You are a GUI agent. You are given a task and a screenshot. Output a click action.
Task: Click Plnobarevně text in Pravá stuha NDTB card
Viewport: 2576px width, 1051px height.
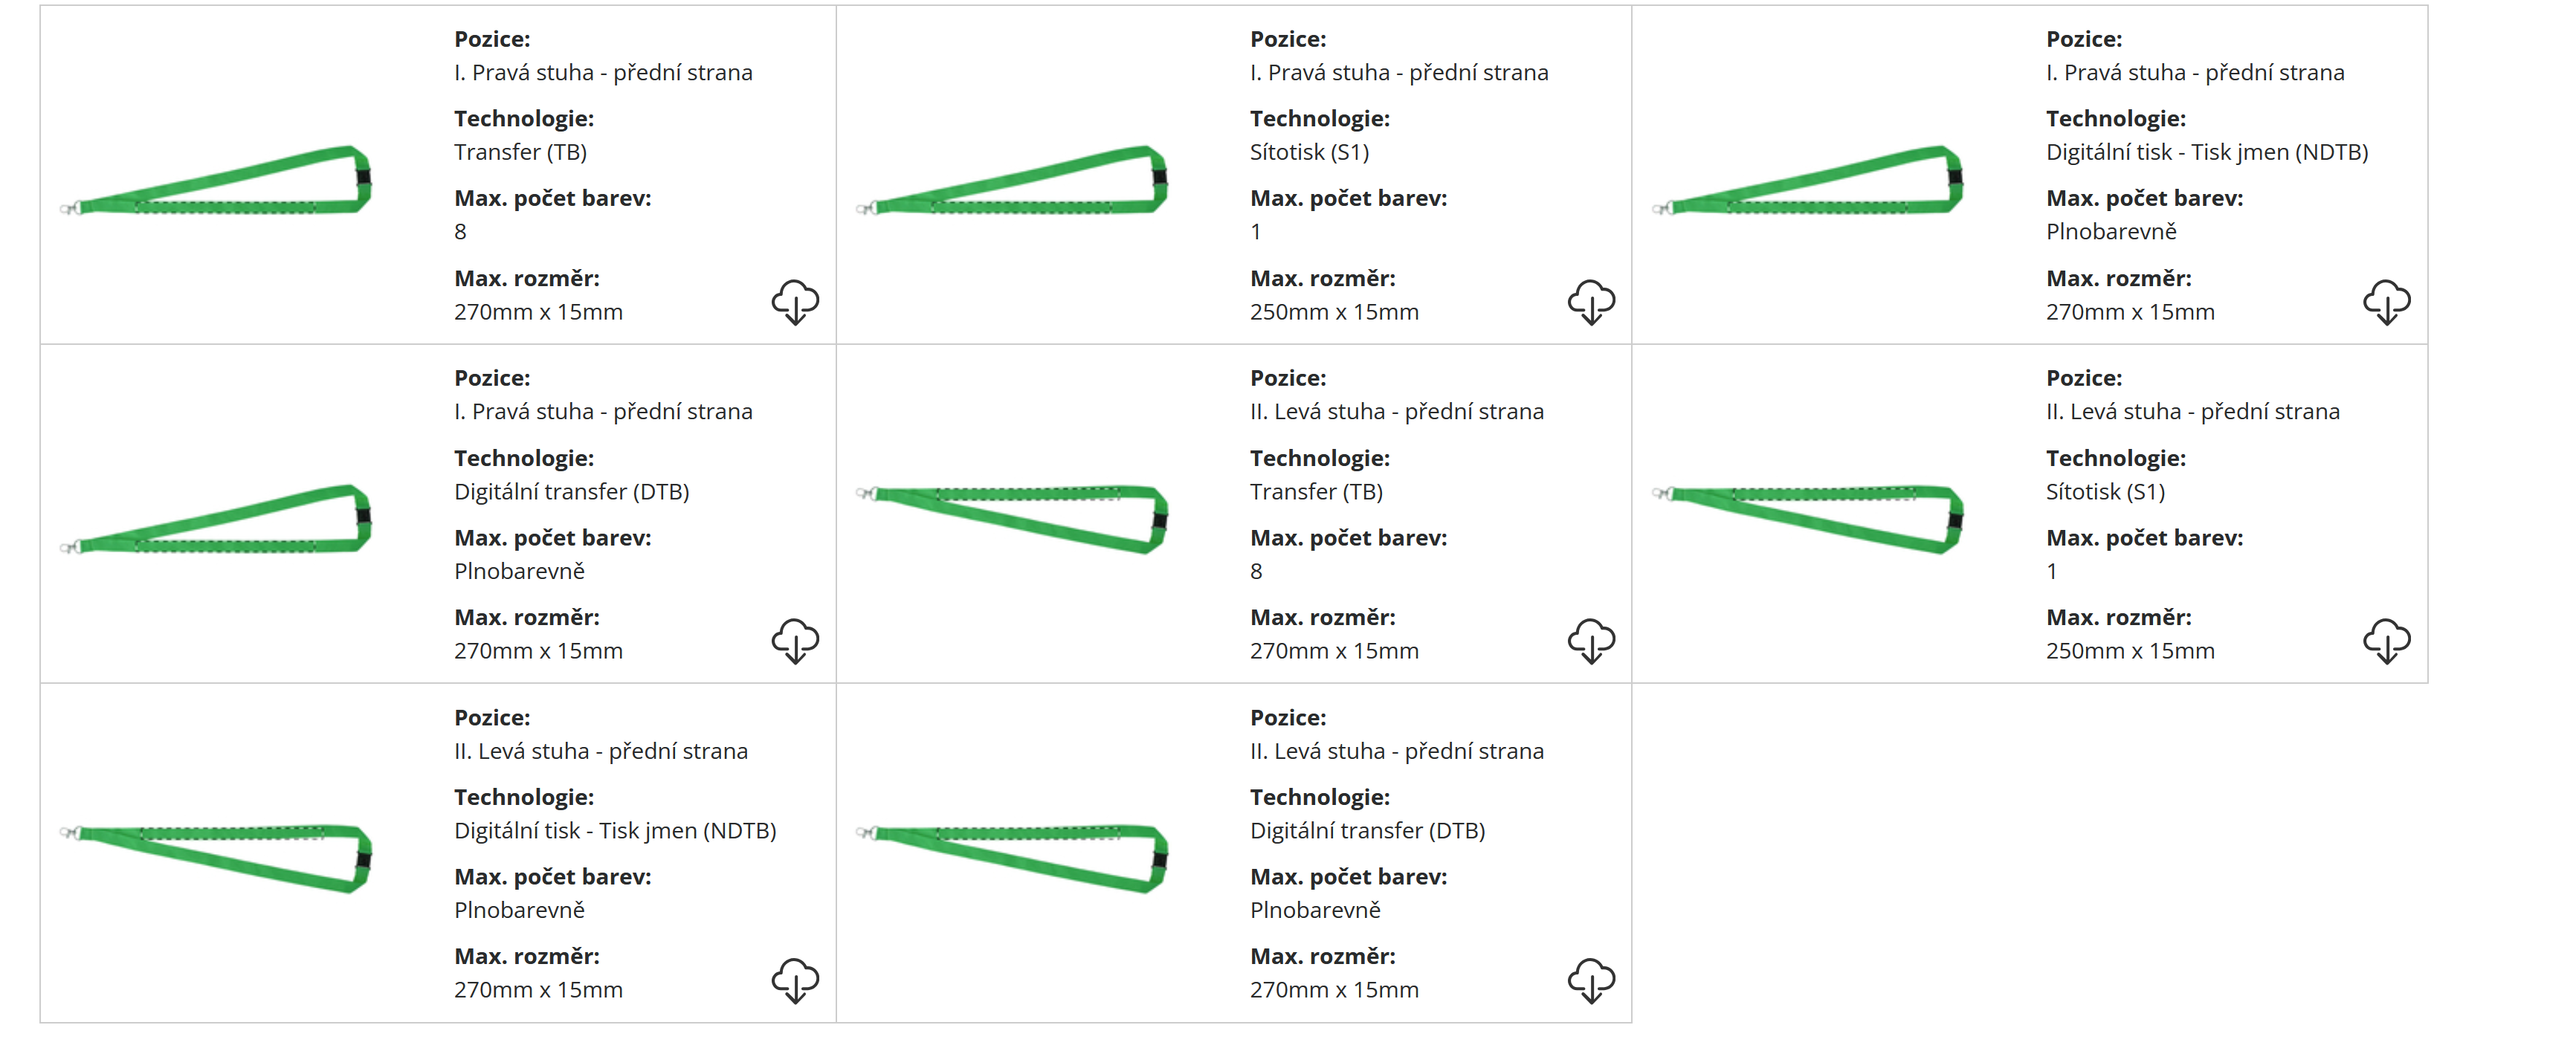[2111, 232]
